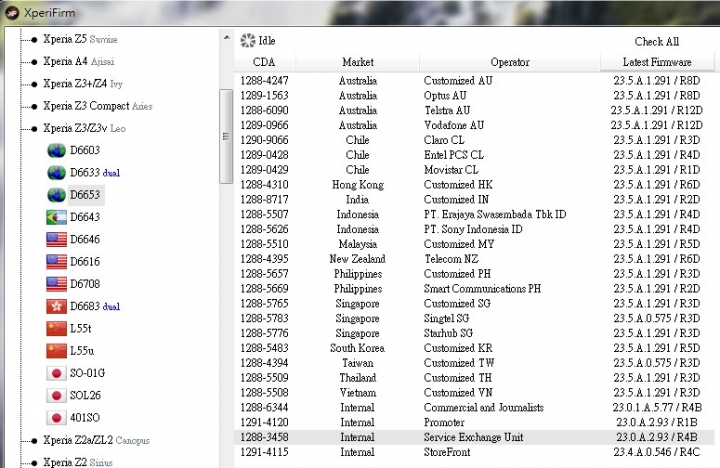The width and height of the screenshot is (720, 468).
Task: Select the Telecom NZ row
Action: pyautogui.click(x=474, y=259)
